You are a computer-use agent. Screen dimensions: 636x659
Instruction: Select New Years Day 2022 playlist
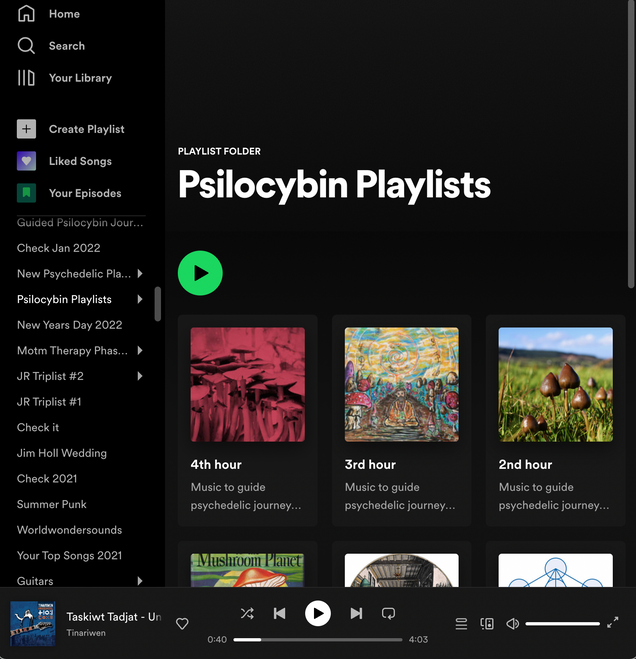pos(69,325)
